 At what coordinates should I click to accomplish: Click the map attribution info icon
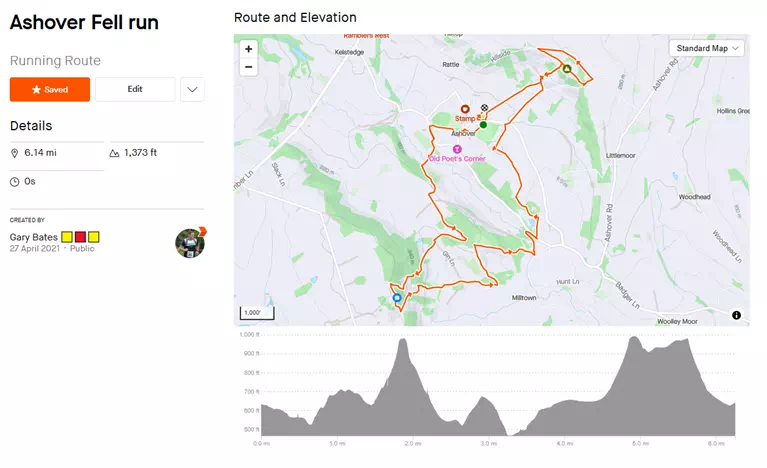pyautogui.click(x=736, y=315)
